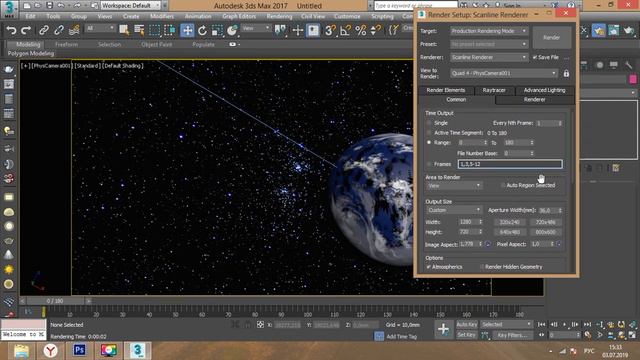Open the Area to Render dropdown
Image resolution: width=640 pixels, height=360 pixels.
click(454, 186)
